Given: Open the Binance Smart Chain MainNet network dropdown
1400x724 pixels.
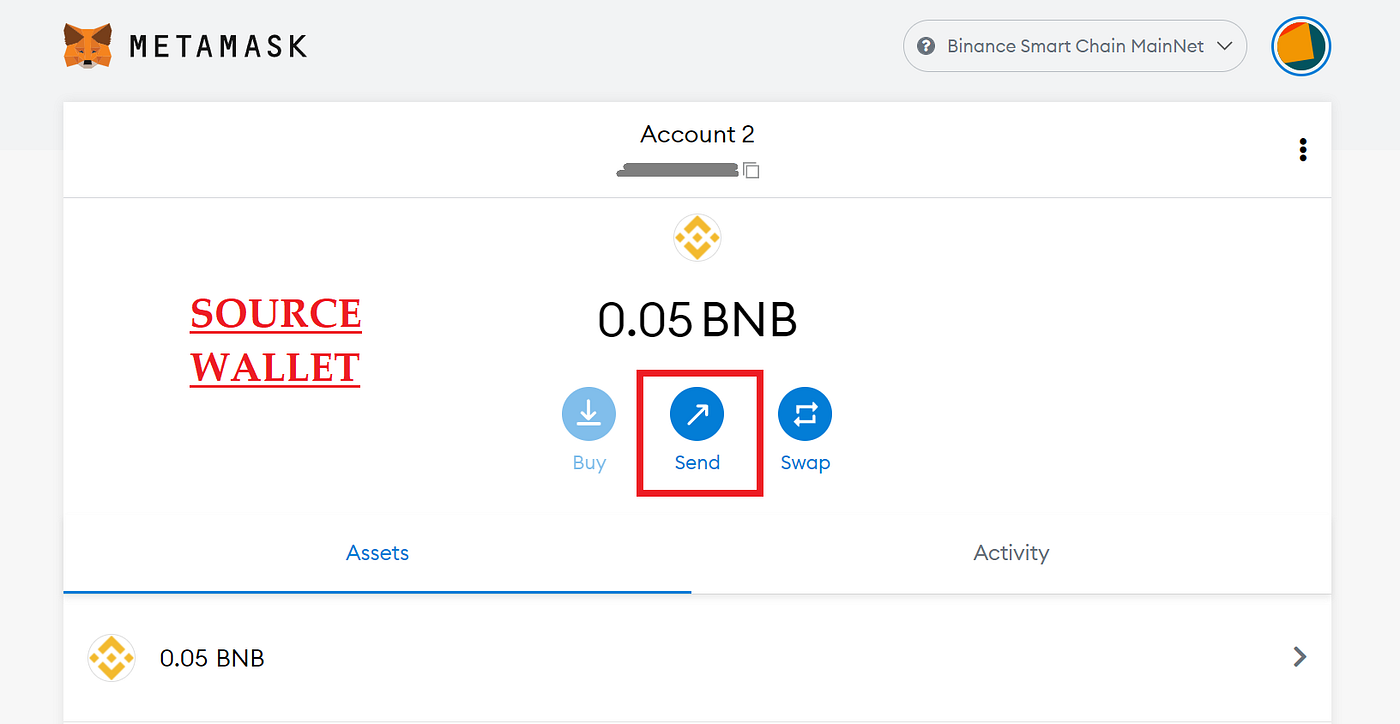Looking at the screenshot, I should [x=1075, y=46].
